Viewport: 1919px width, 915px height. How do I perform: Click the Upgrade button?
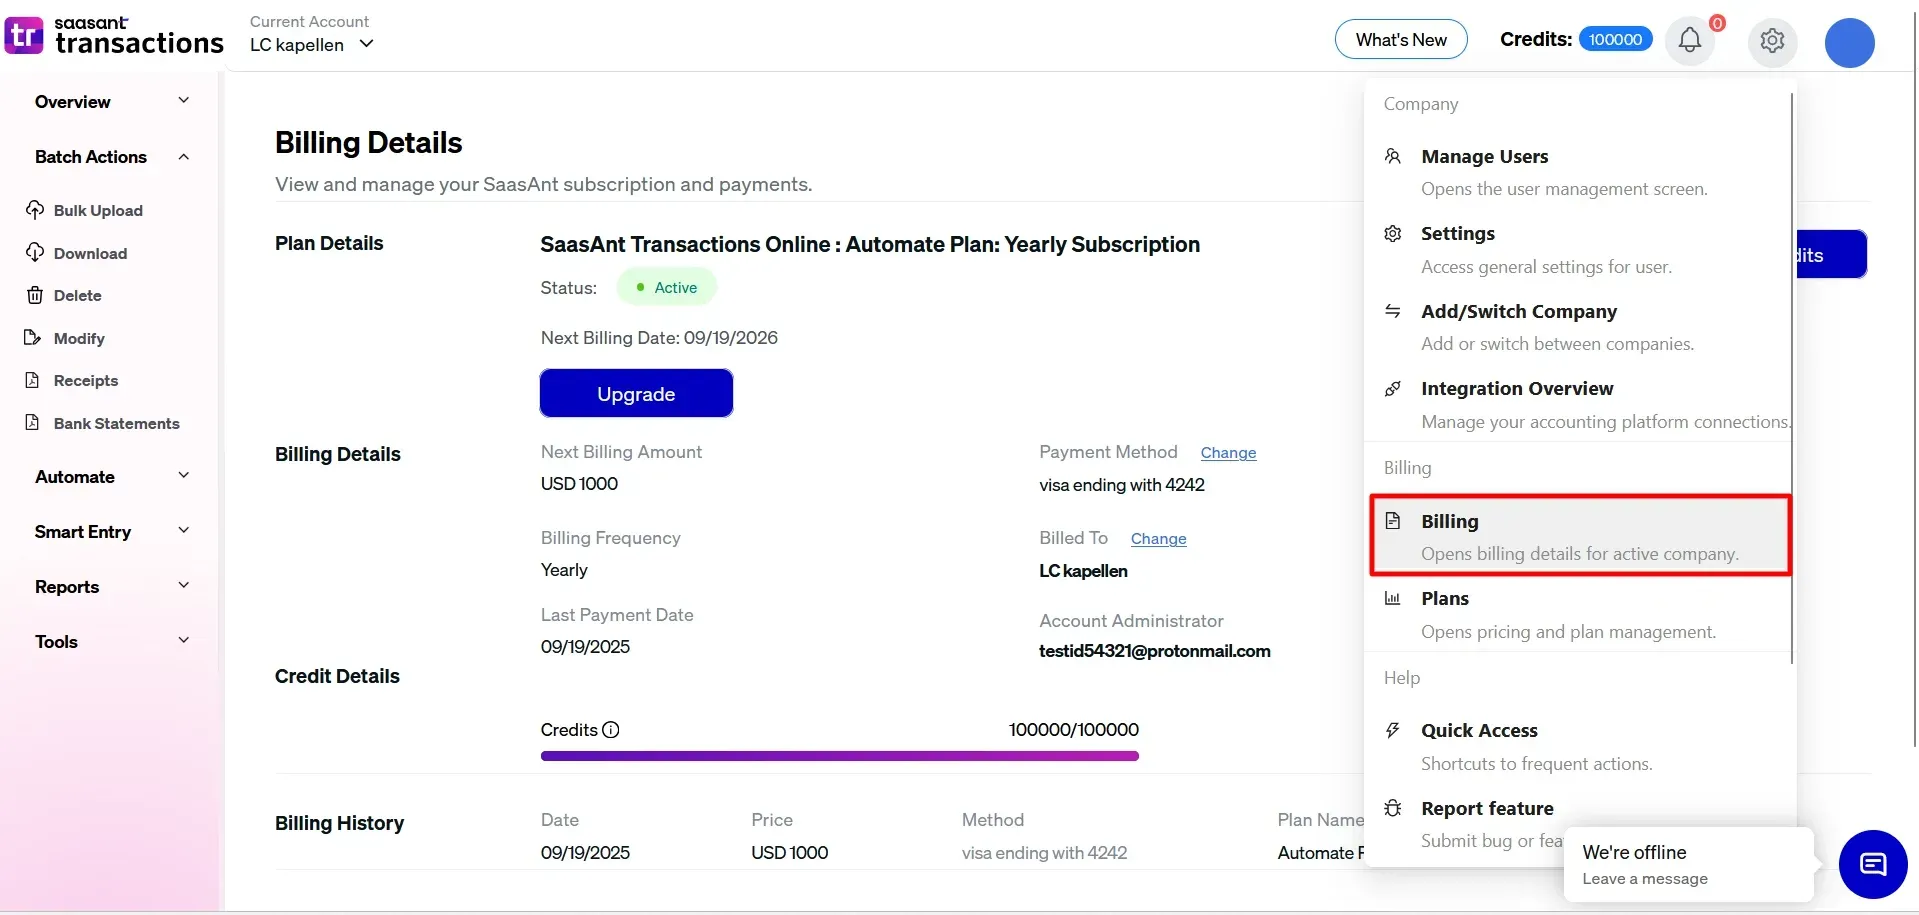[x=636, y=394]
